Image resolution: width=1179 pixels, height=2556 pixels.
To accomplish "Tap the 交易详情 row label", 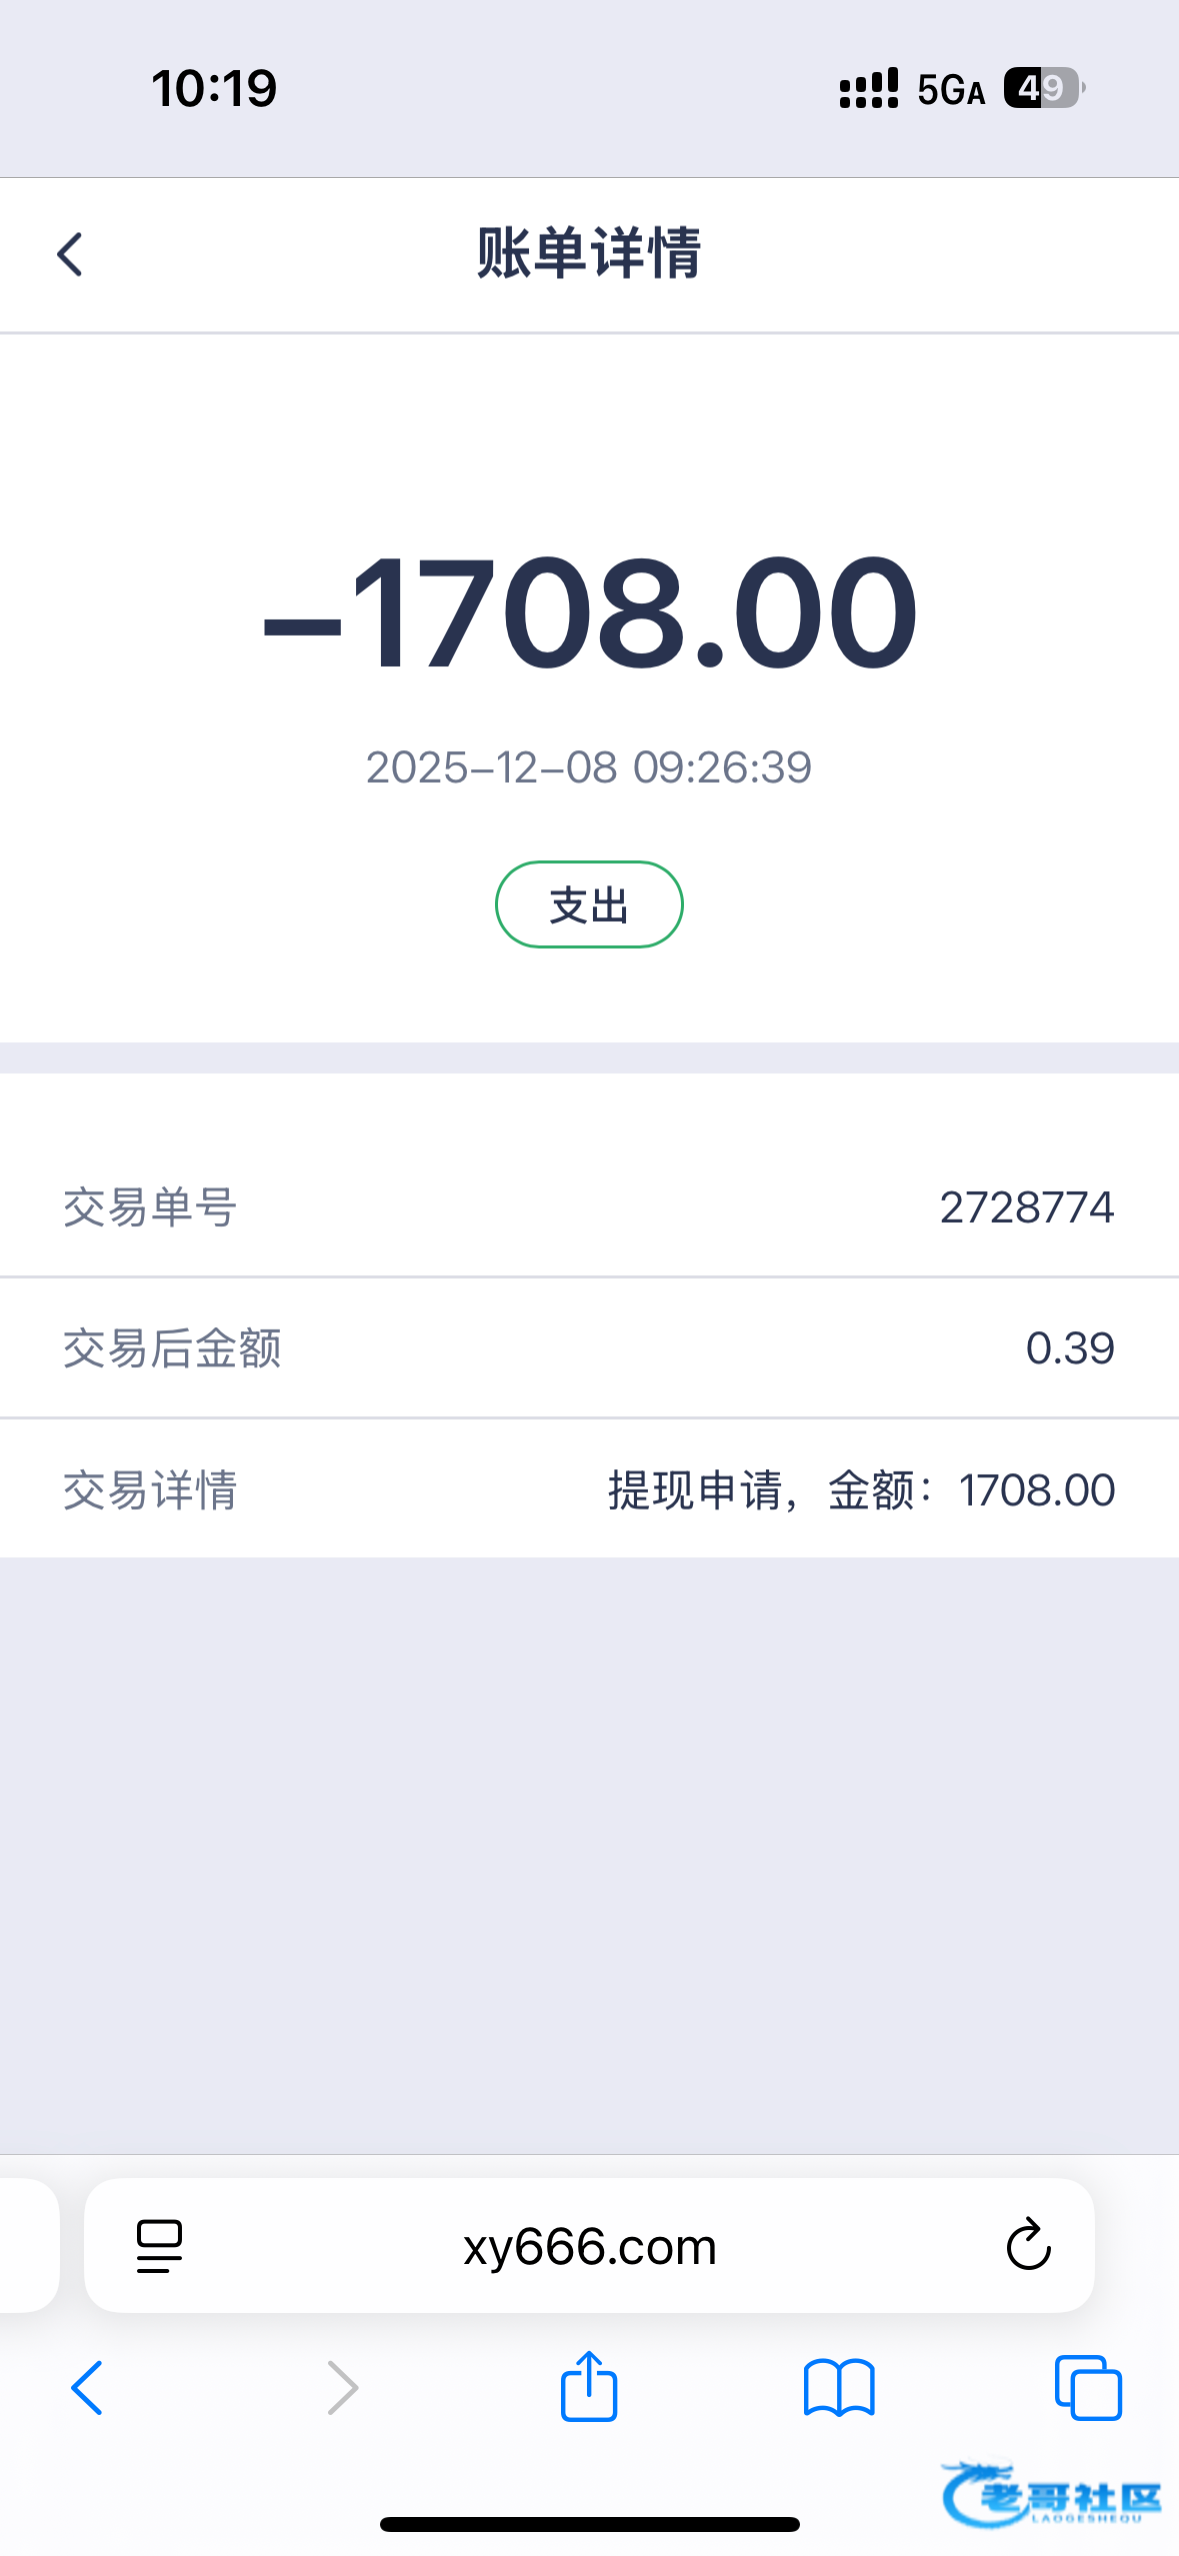I will (x=150, y=1490).
